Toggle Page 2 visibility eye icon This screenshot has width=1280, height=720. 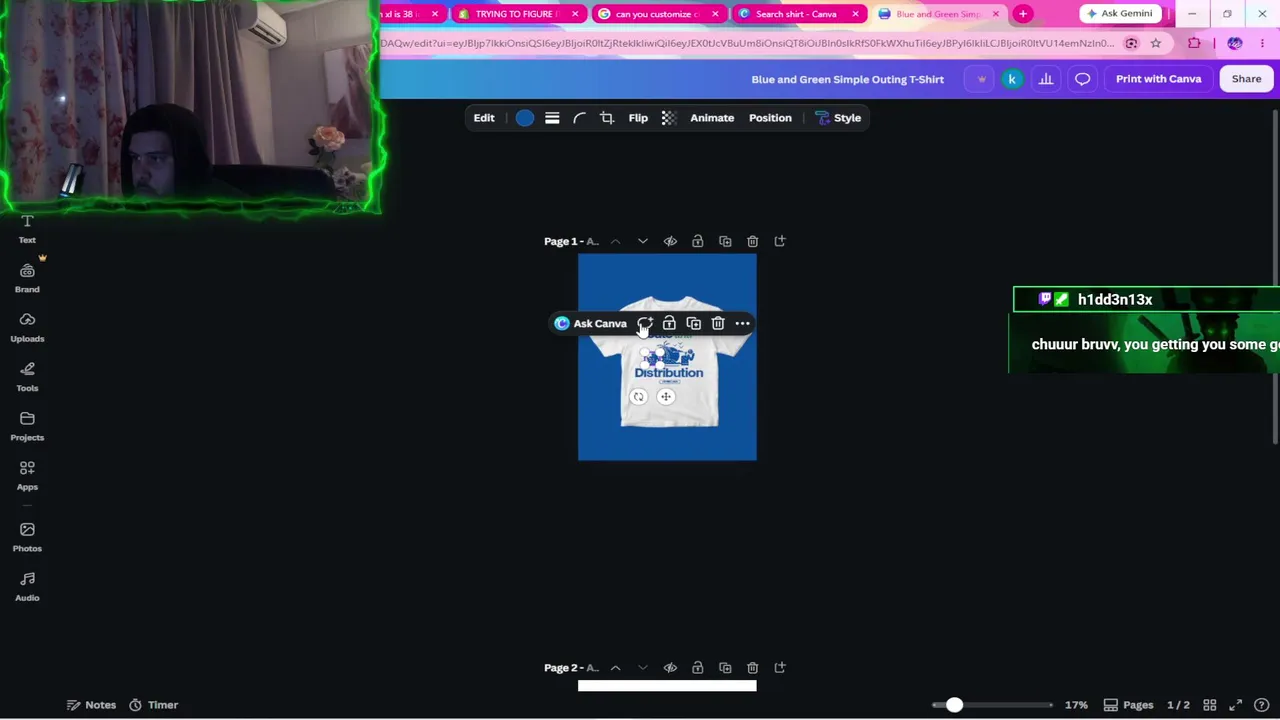click(670, 668)
